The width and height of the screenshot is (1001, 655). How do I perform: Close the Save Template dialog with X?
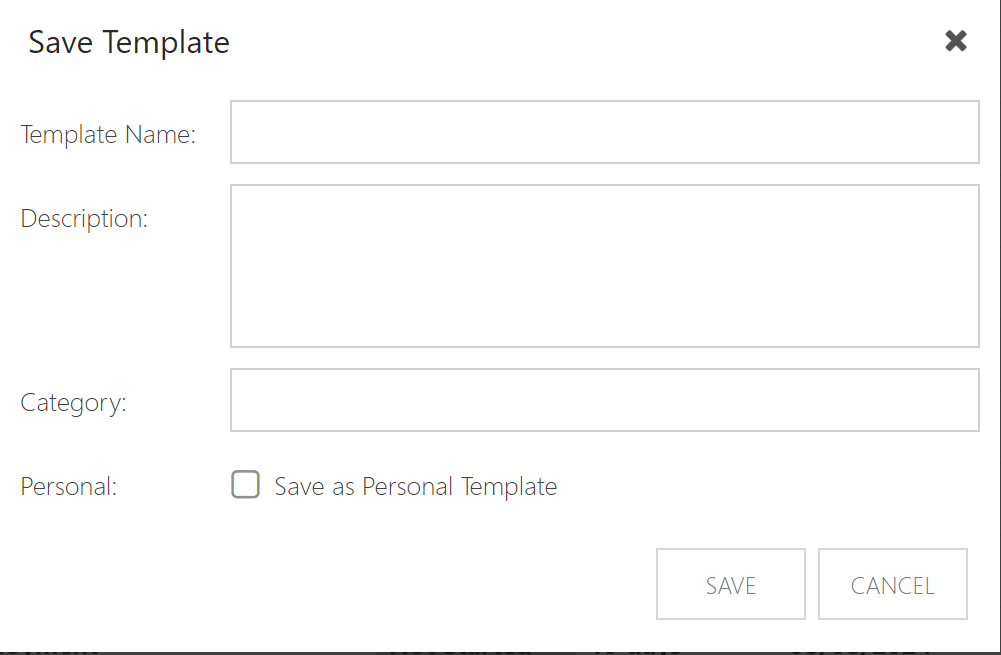coord(956,41)
